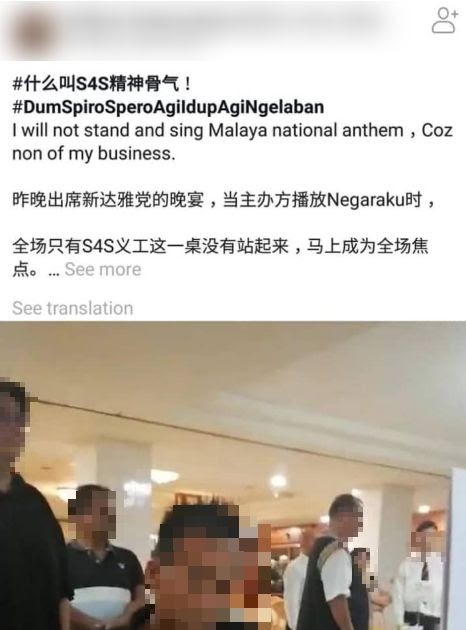Tap the person in white shirt and tie
Viewport: 466px width, 630px height.
coord(421,575)
